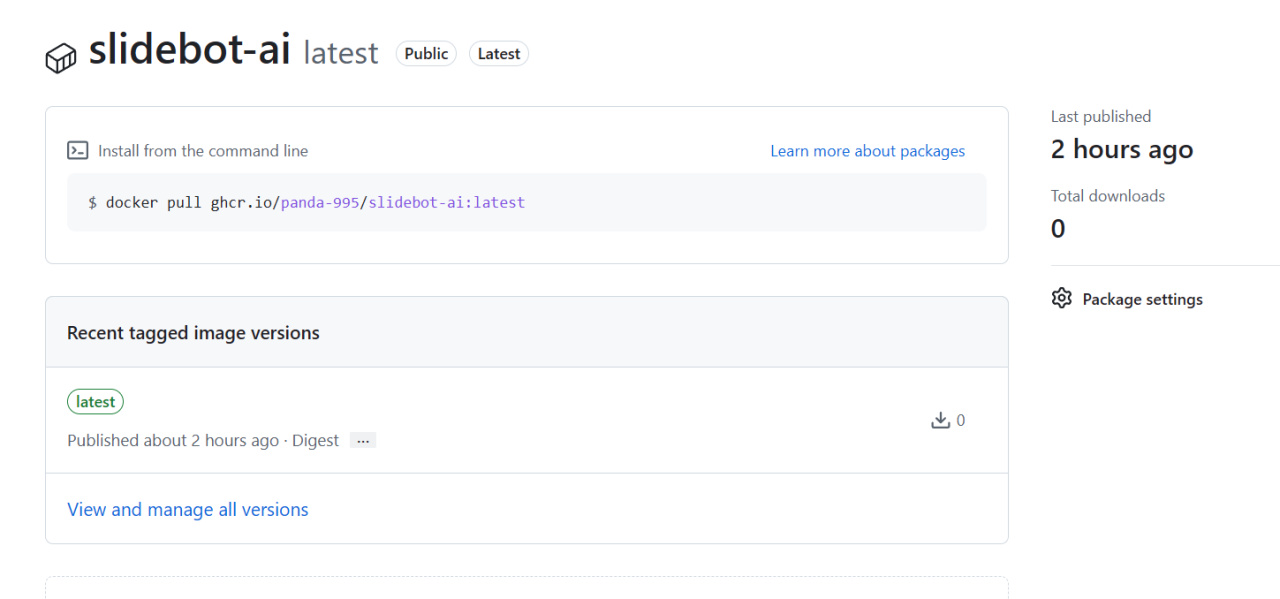Image resolution: width=1280 pixels, height=599 pixels.
Task: Click panda-995 in the docker command
Action: pyautogui.click(x=320, y=202)
